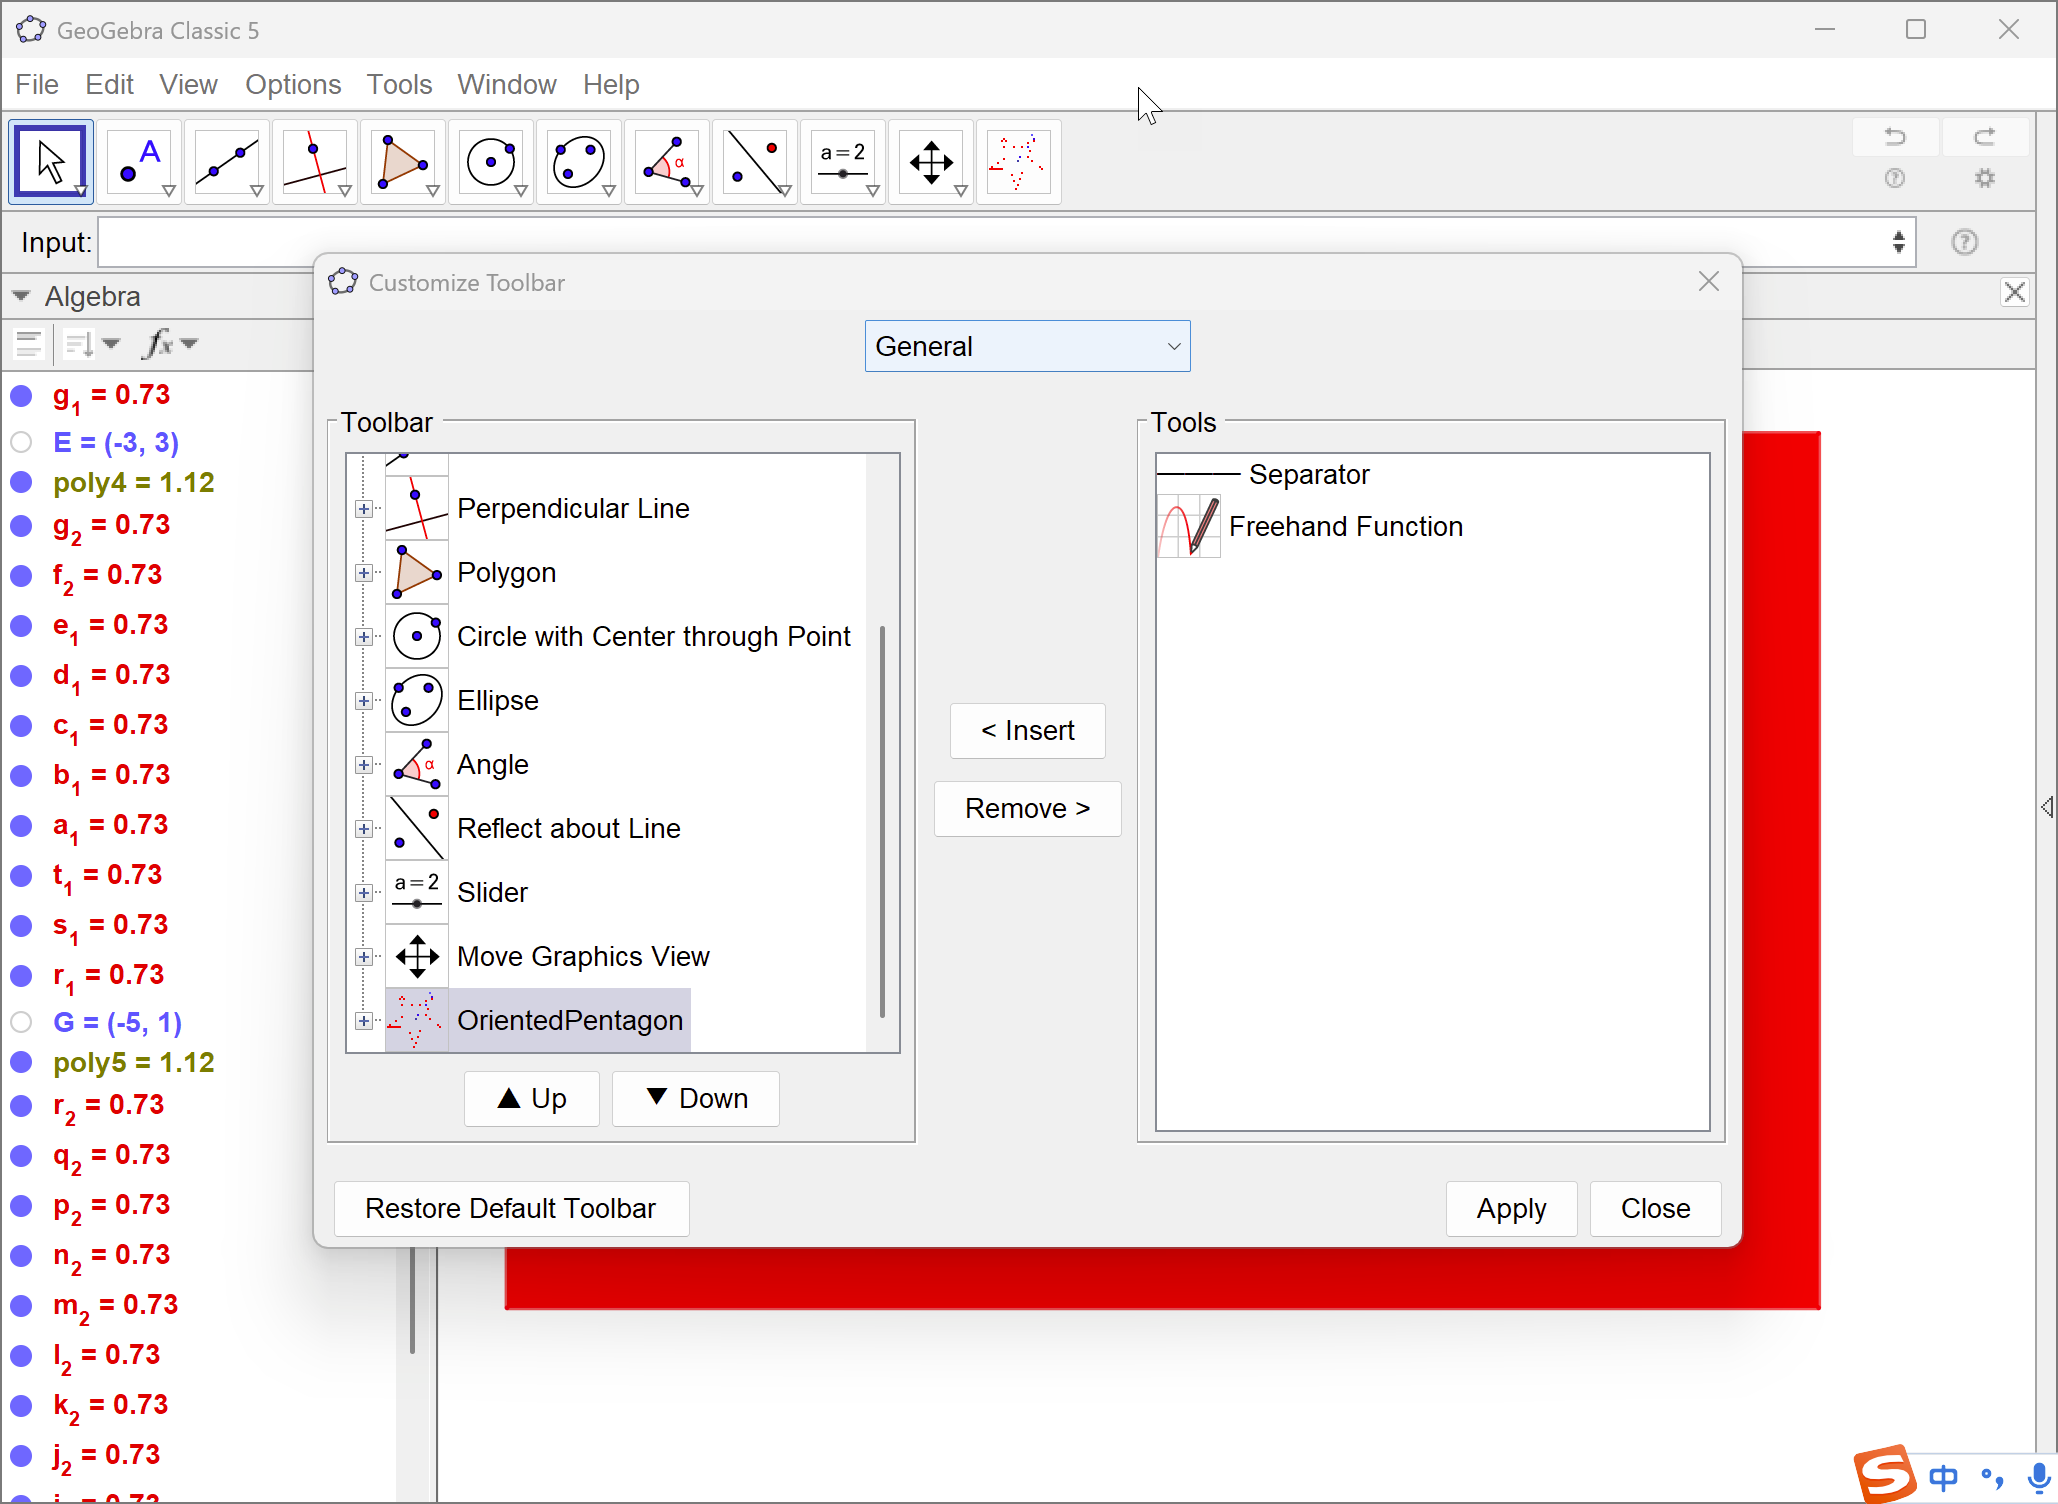Select the Perpendicular Line toolbar tool
The height and width of the screenshot is (1504, 2058).
click(314, 162)
